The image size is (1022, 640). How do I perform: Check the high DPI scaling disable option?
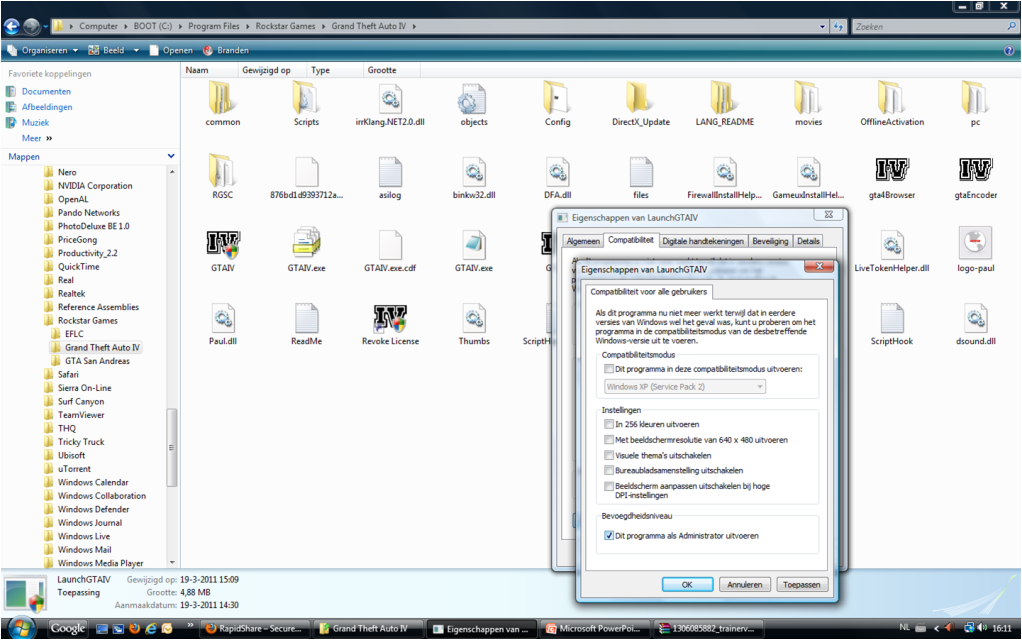609,486
